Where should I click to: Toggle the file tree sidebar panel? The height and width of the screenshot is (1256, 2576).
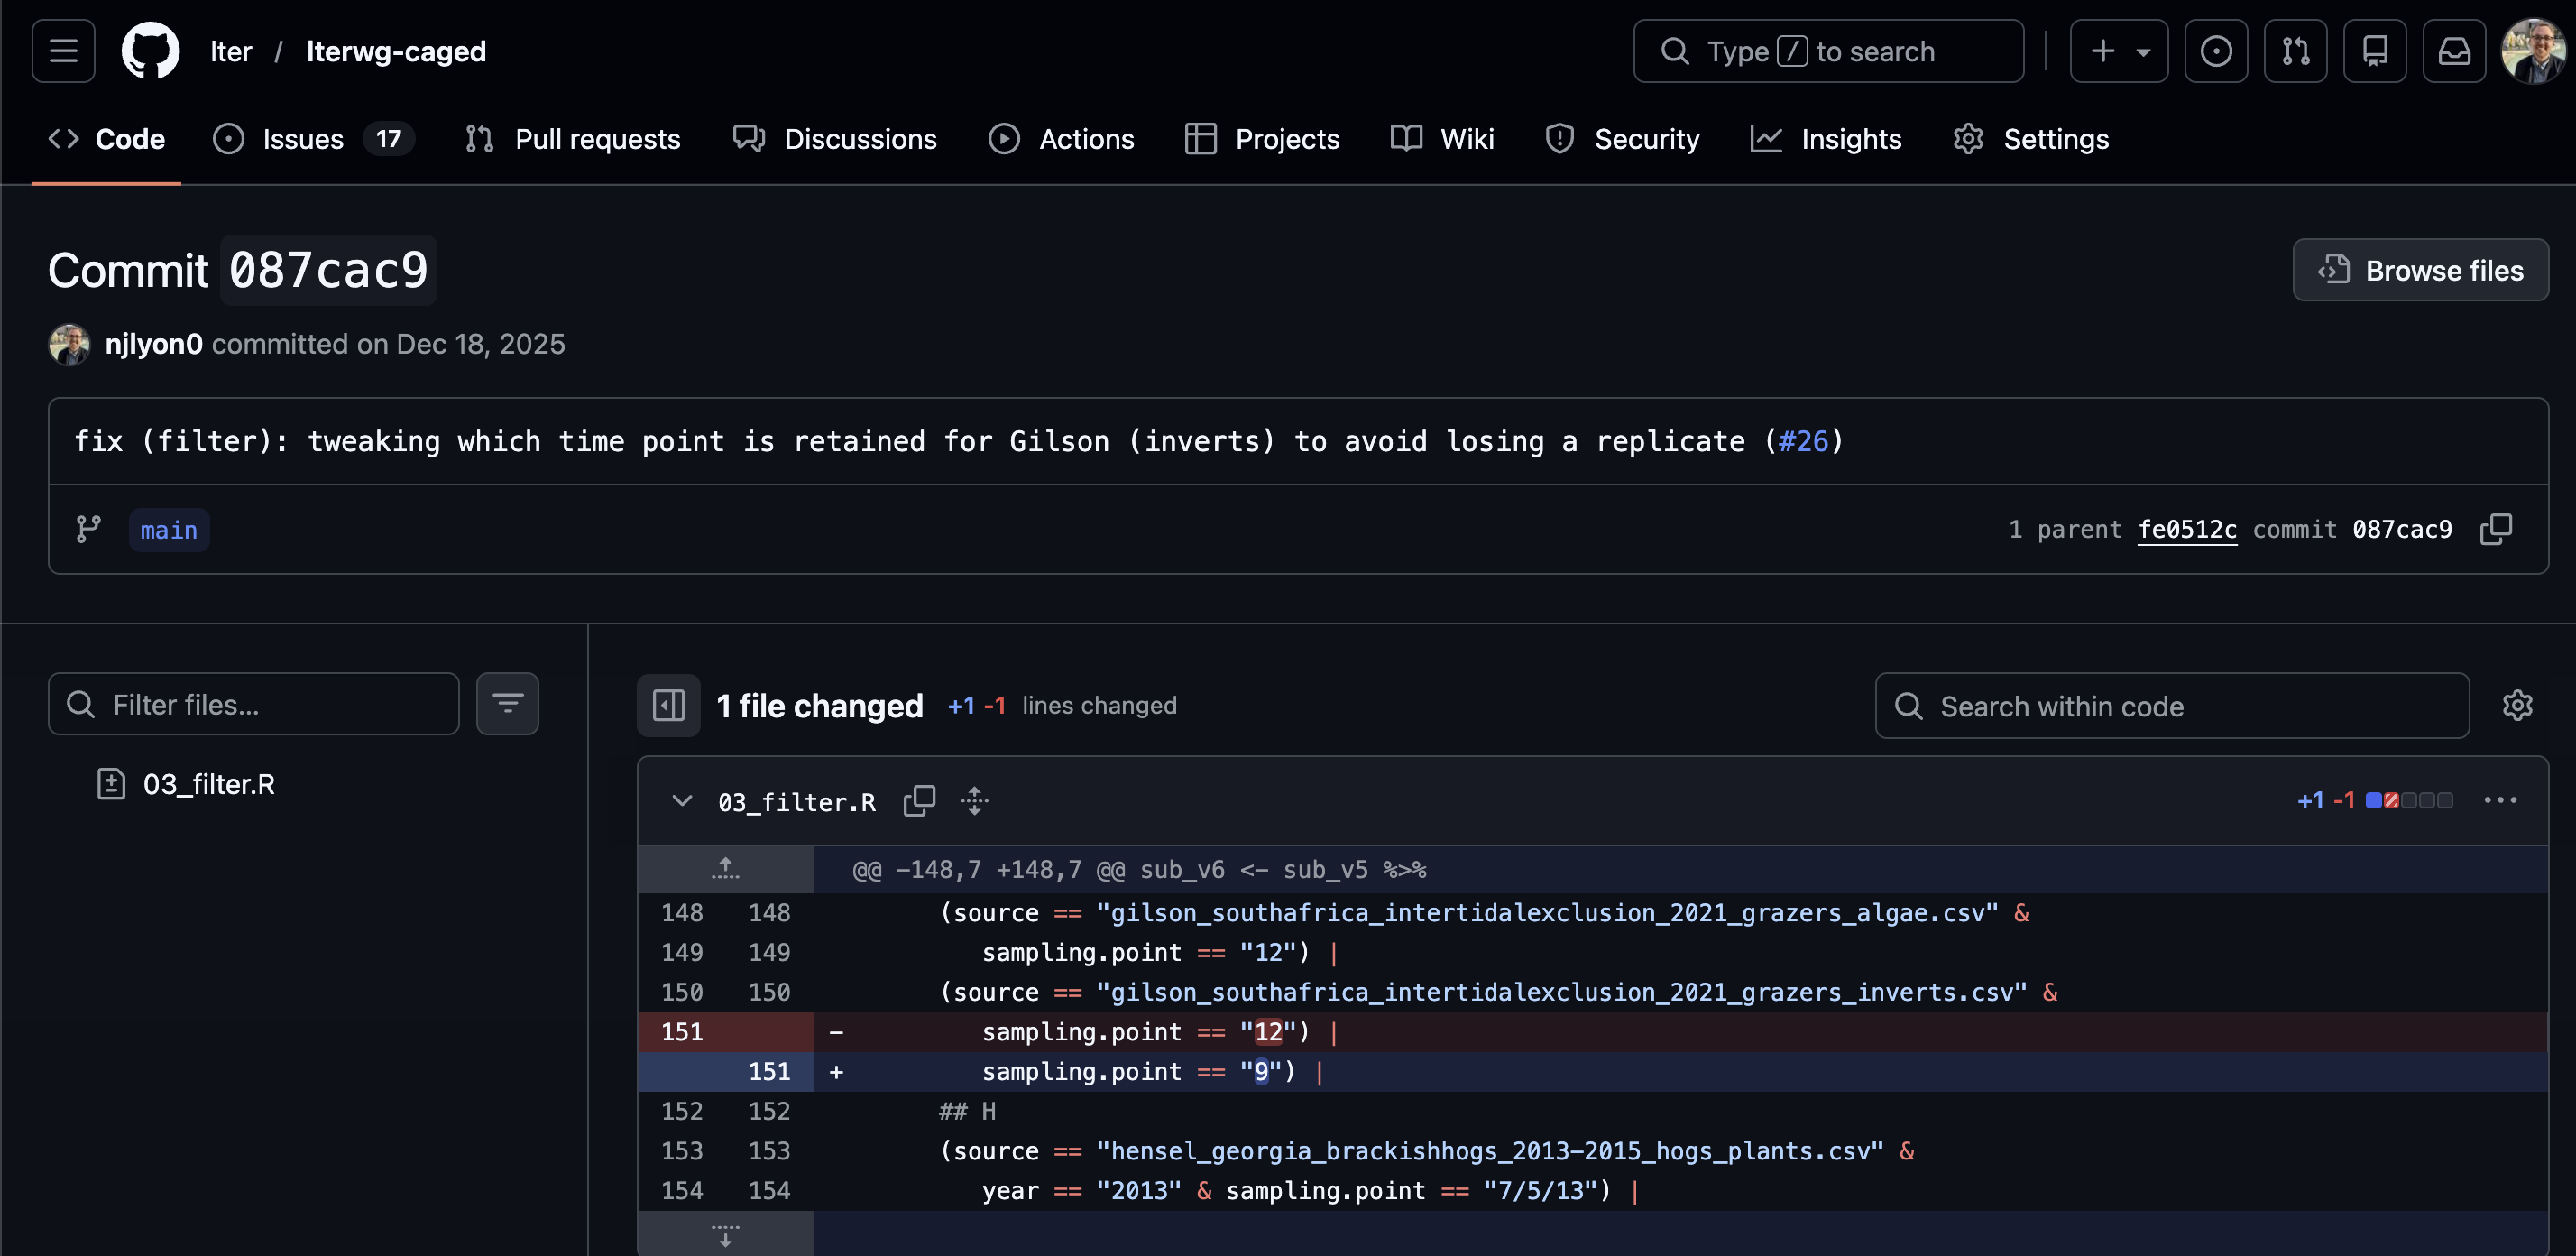pos(668,705)
